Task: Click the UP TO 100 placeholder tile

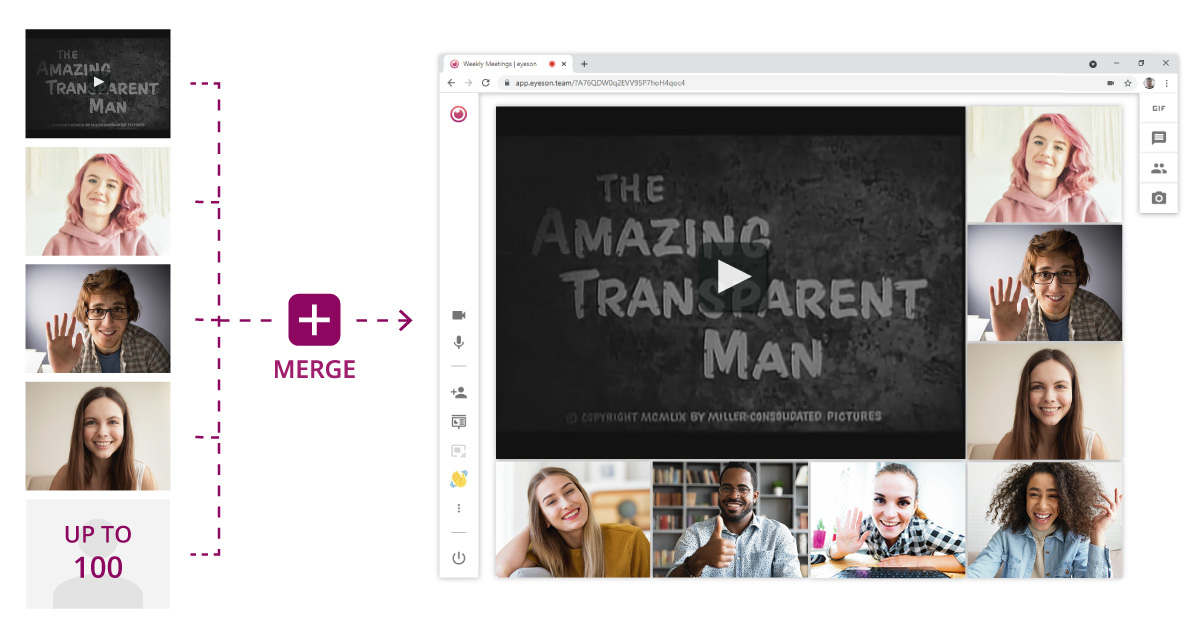Action: (x=98, y=553)
